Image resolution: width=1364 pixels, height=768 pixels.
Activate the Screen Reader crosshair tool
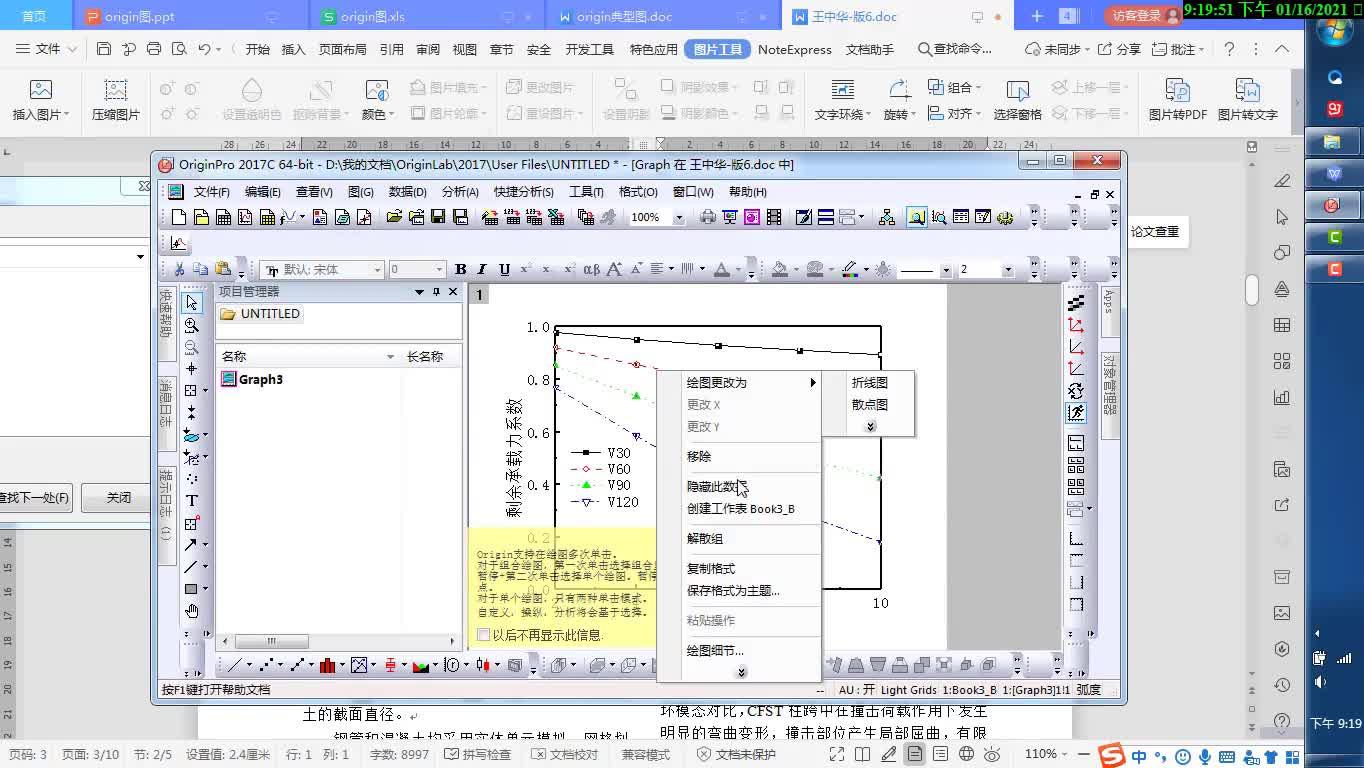[x=191, y=369]
